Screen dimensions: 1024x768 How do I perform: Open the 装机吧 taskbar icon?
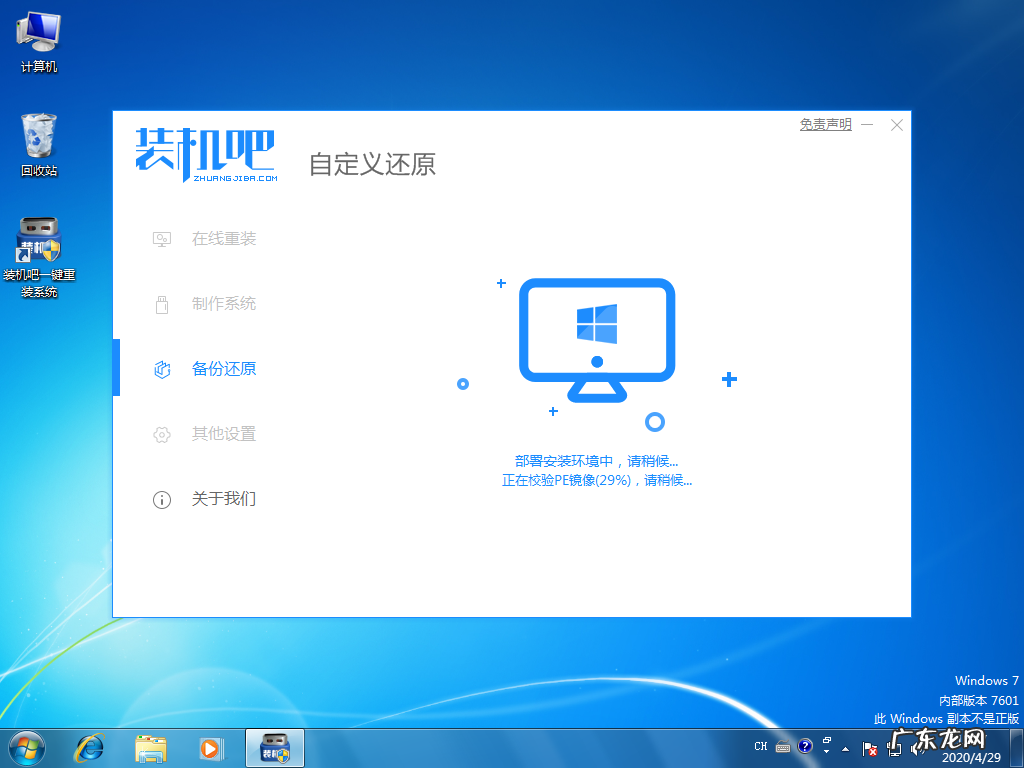point(274,747)
